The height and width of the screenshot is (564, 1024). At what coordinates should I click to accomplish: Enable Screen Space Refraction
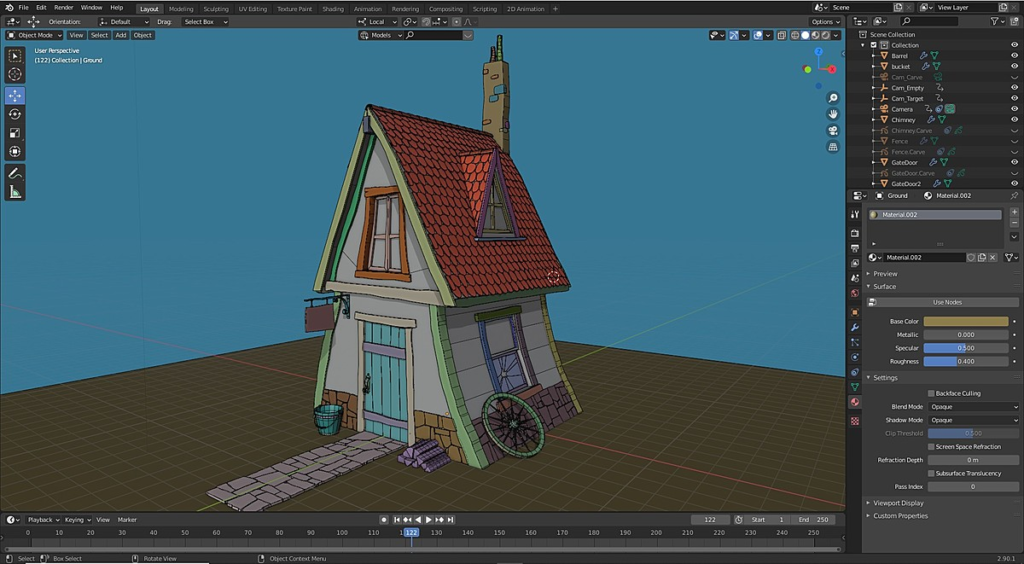931,446
